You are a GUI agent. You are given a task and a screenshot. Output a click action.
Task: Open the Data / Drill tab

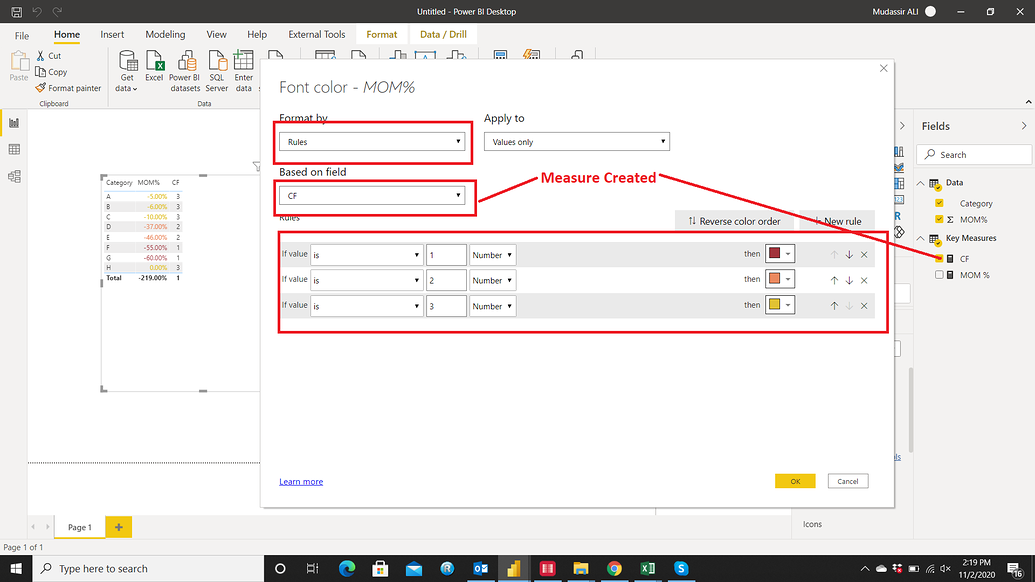pos(443,33)
